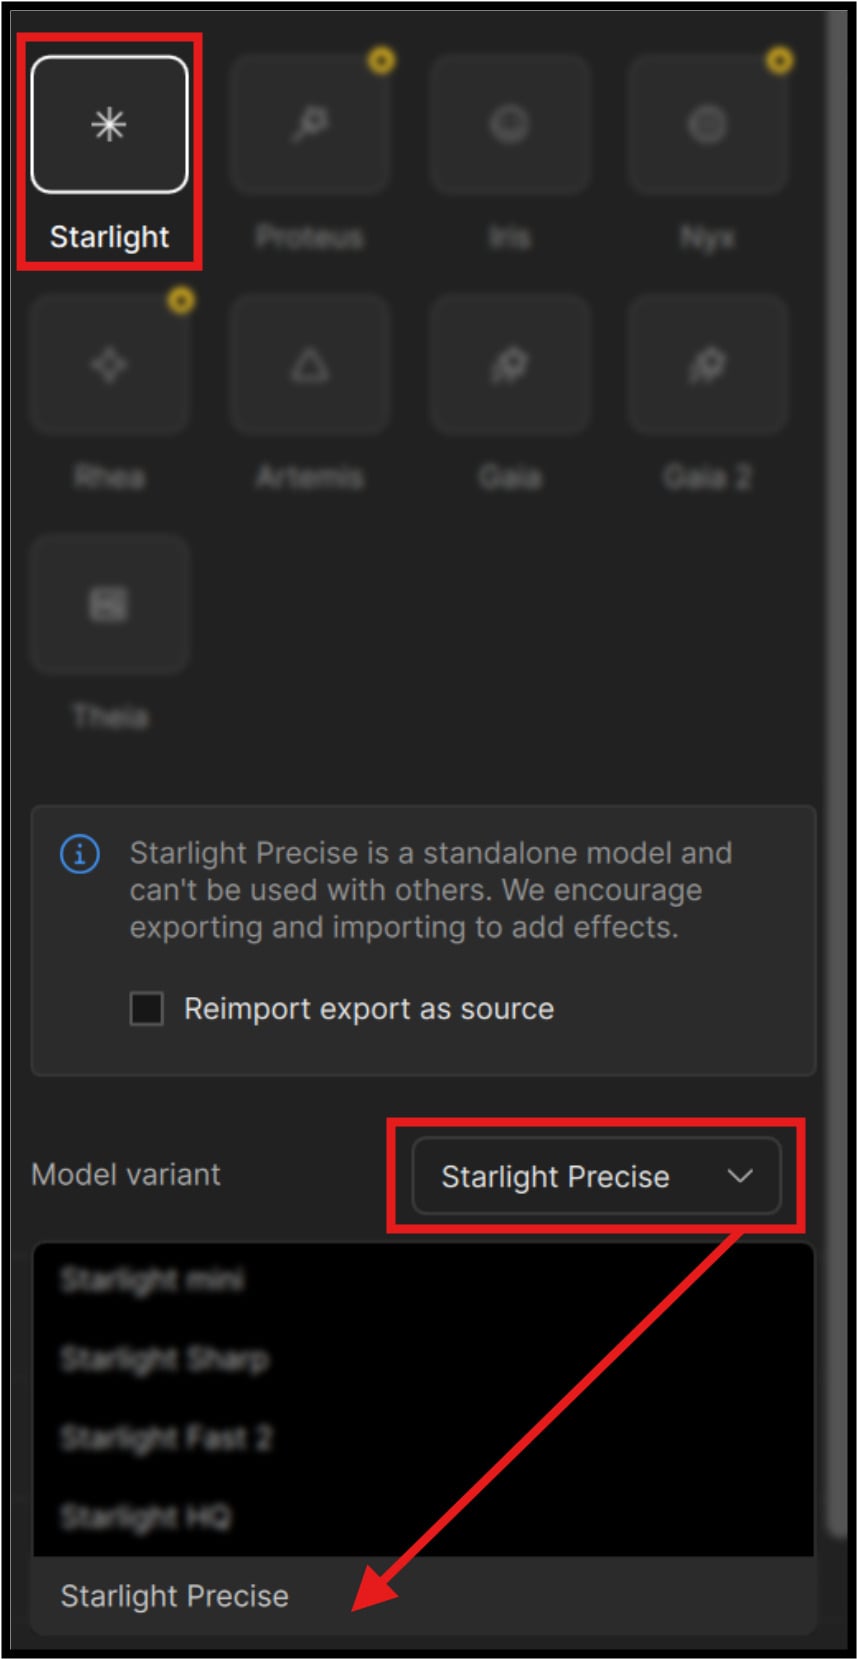Select the Starlight HQ variant
This screenshot has width=857, height=1659.
pos(146,1517)
